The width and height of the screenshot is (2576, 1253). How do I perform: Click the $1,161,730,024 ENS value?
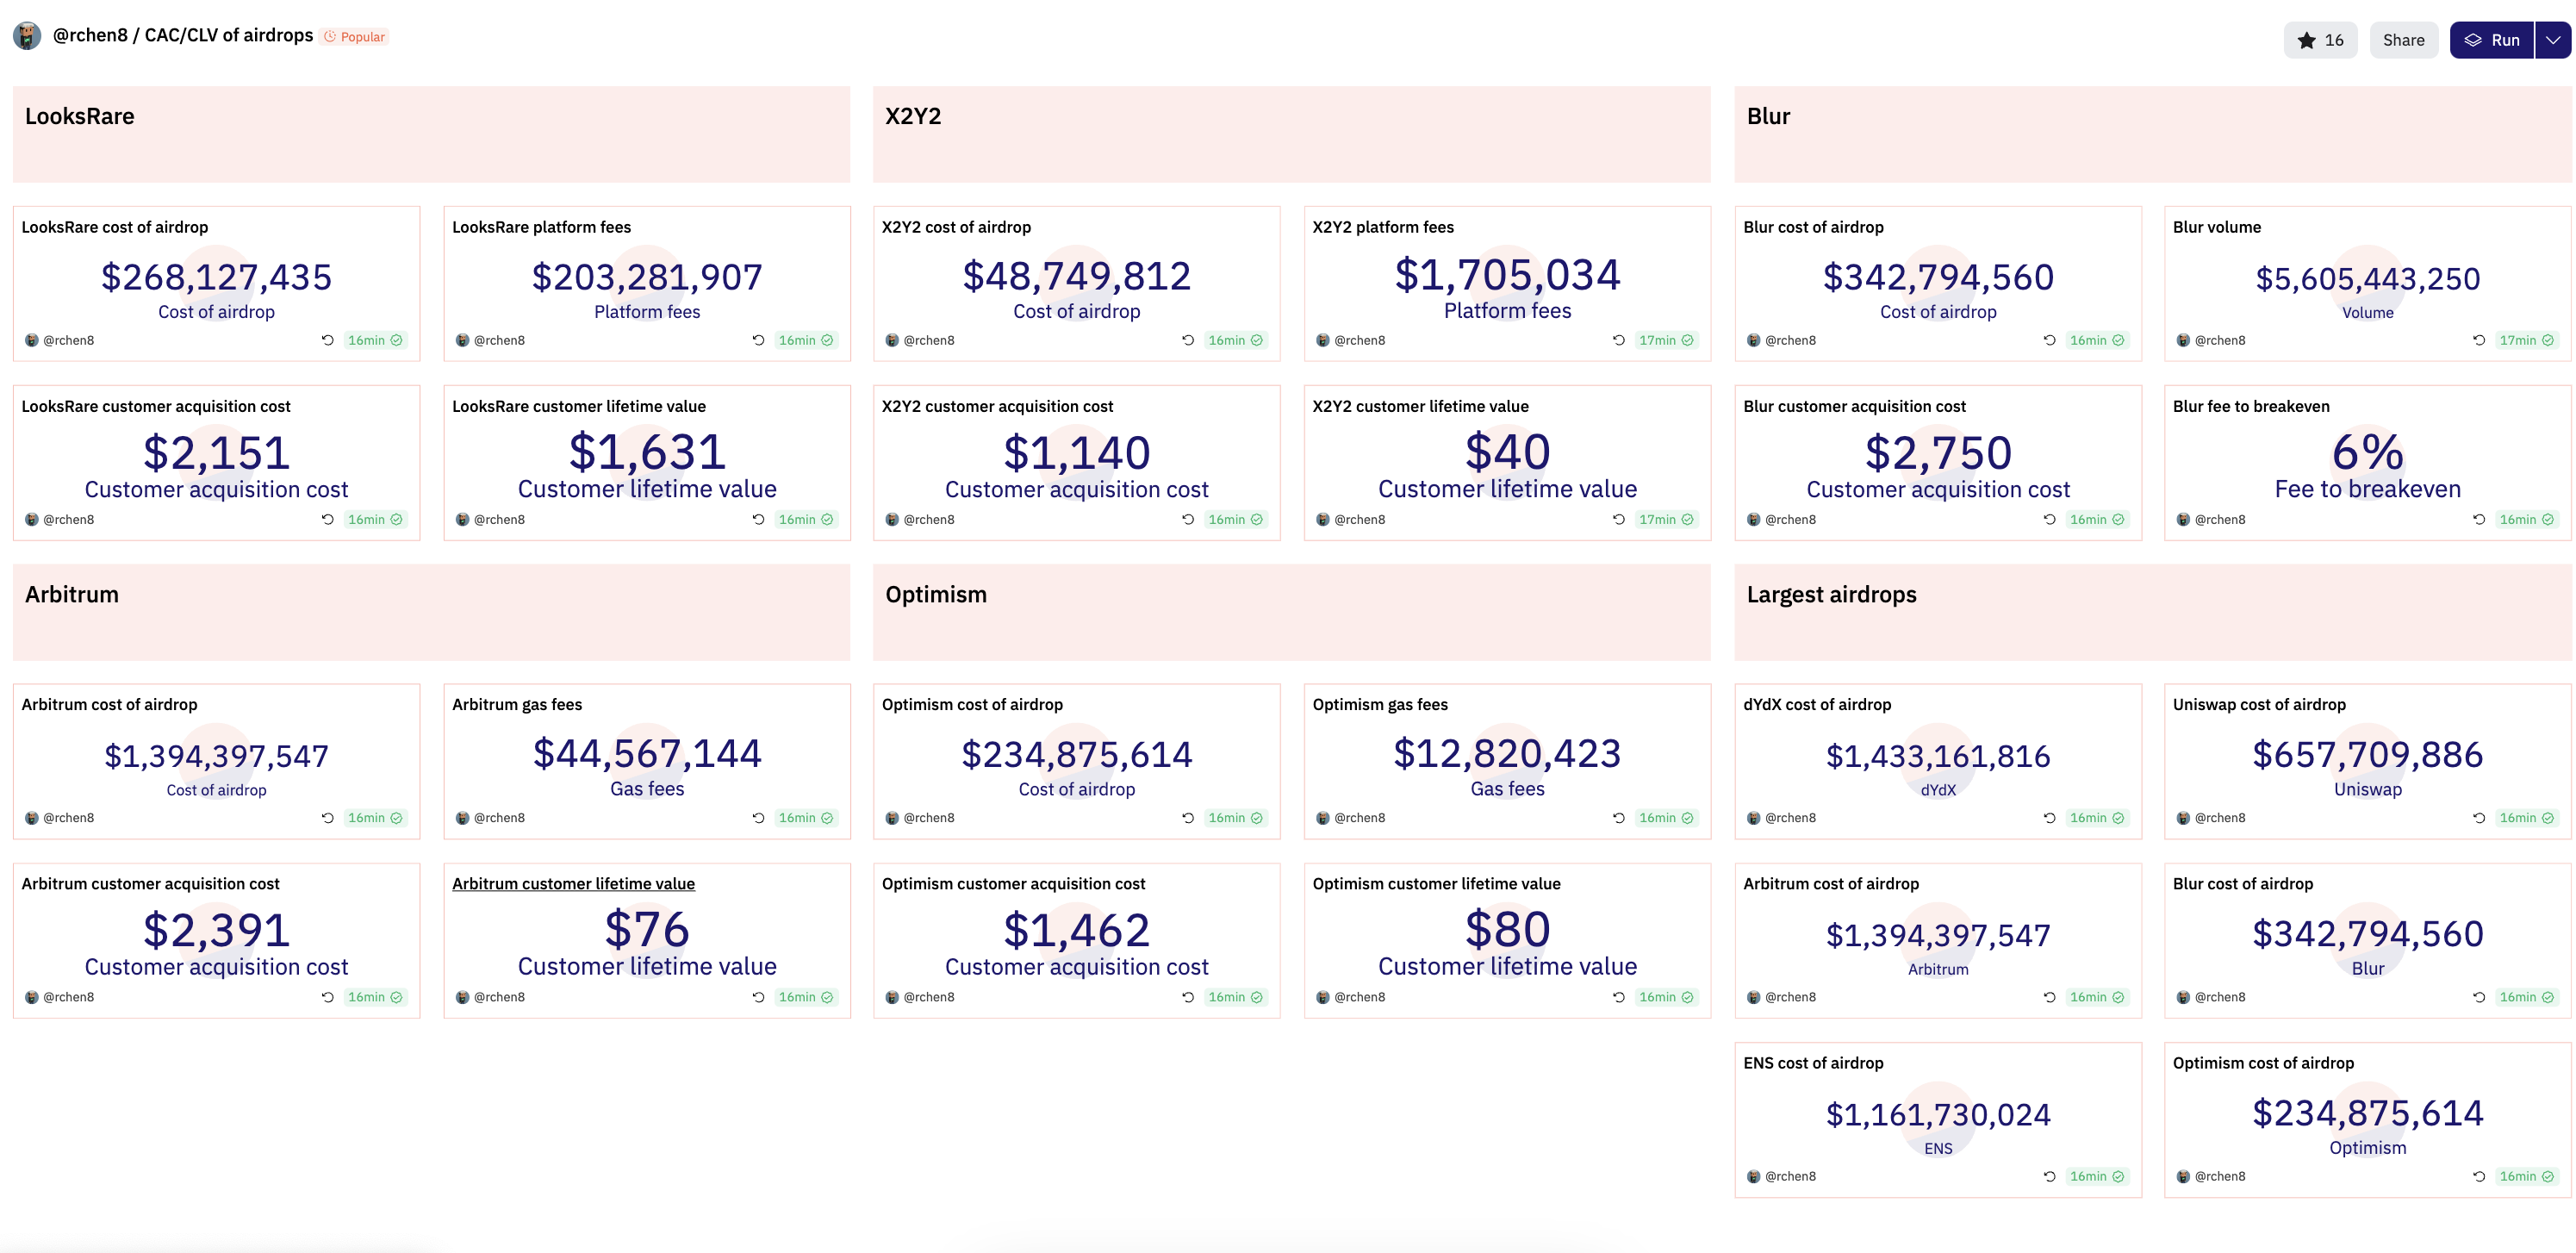point(1938,1114)
